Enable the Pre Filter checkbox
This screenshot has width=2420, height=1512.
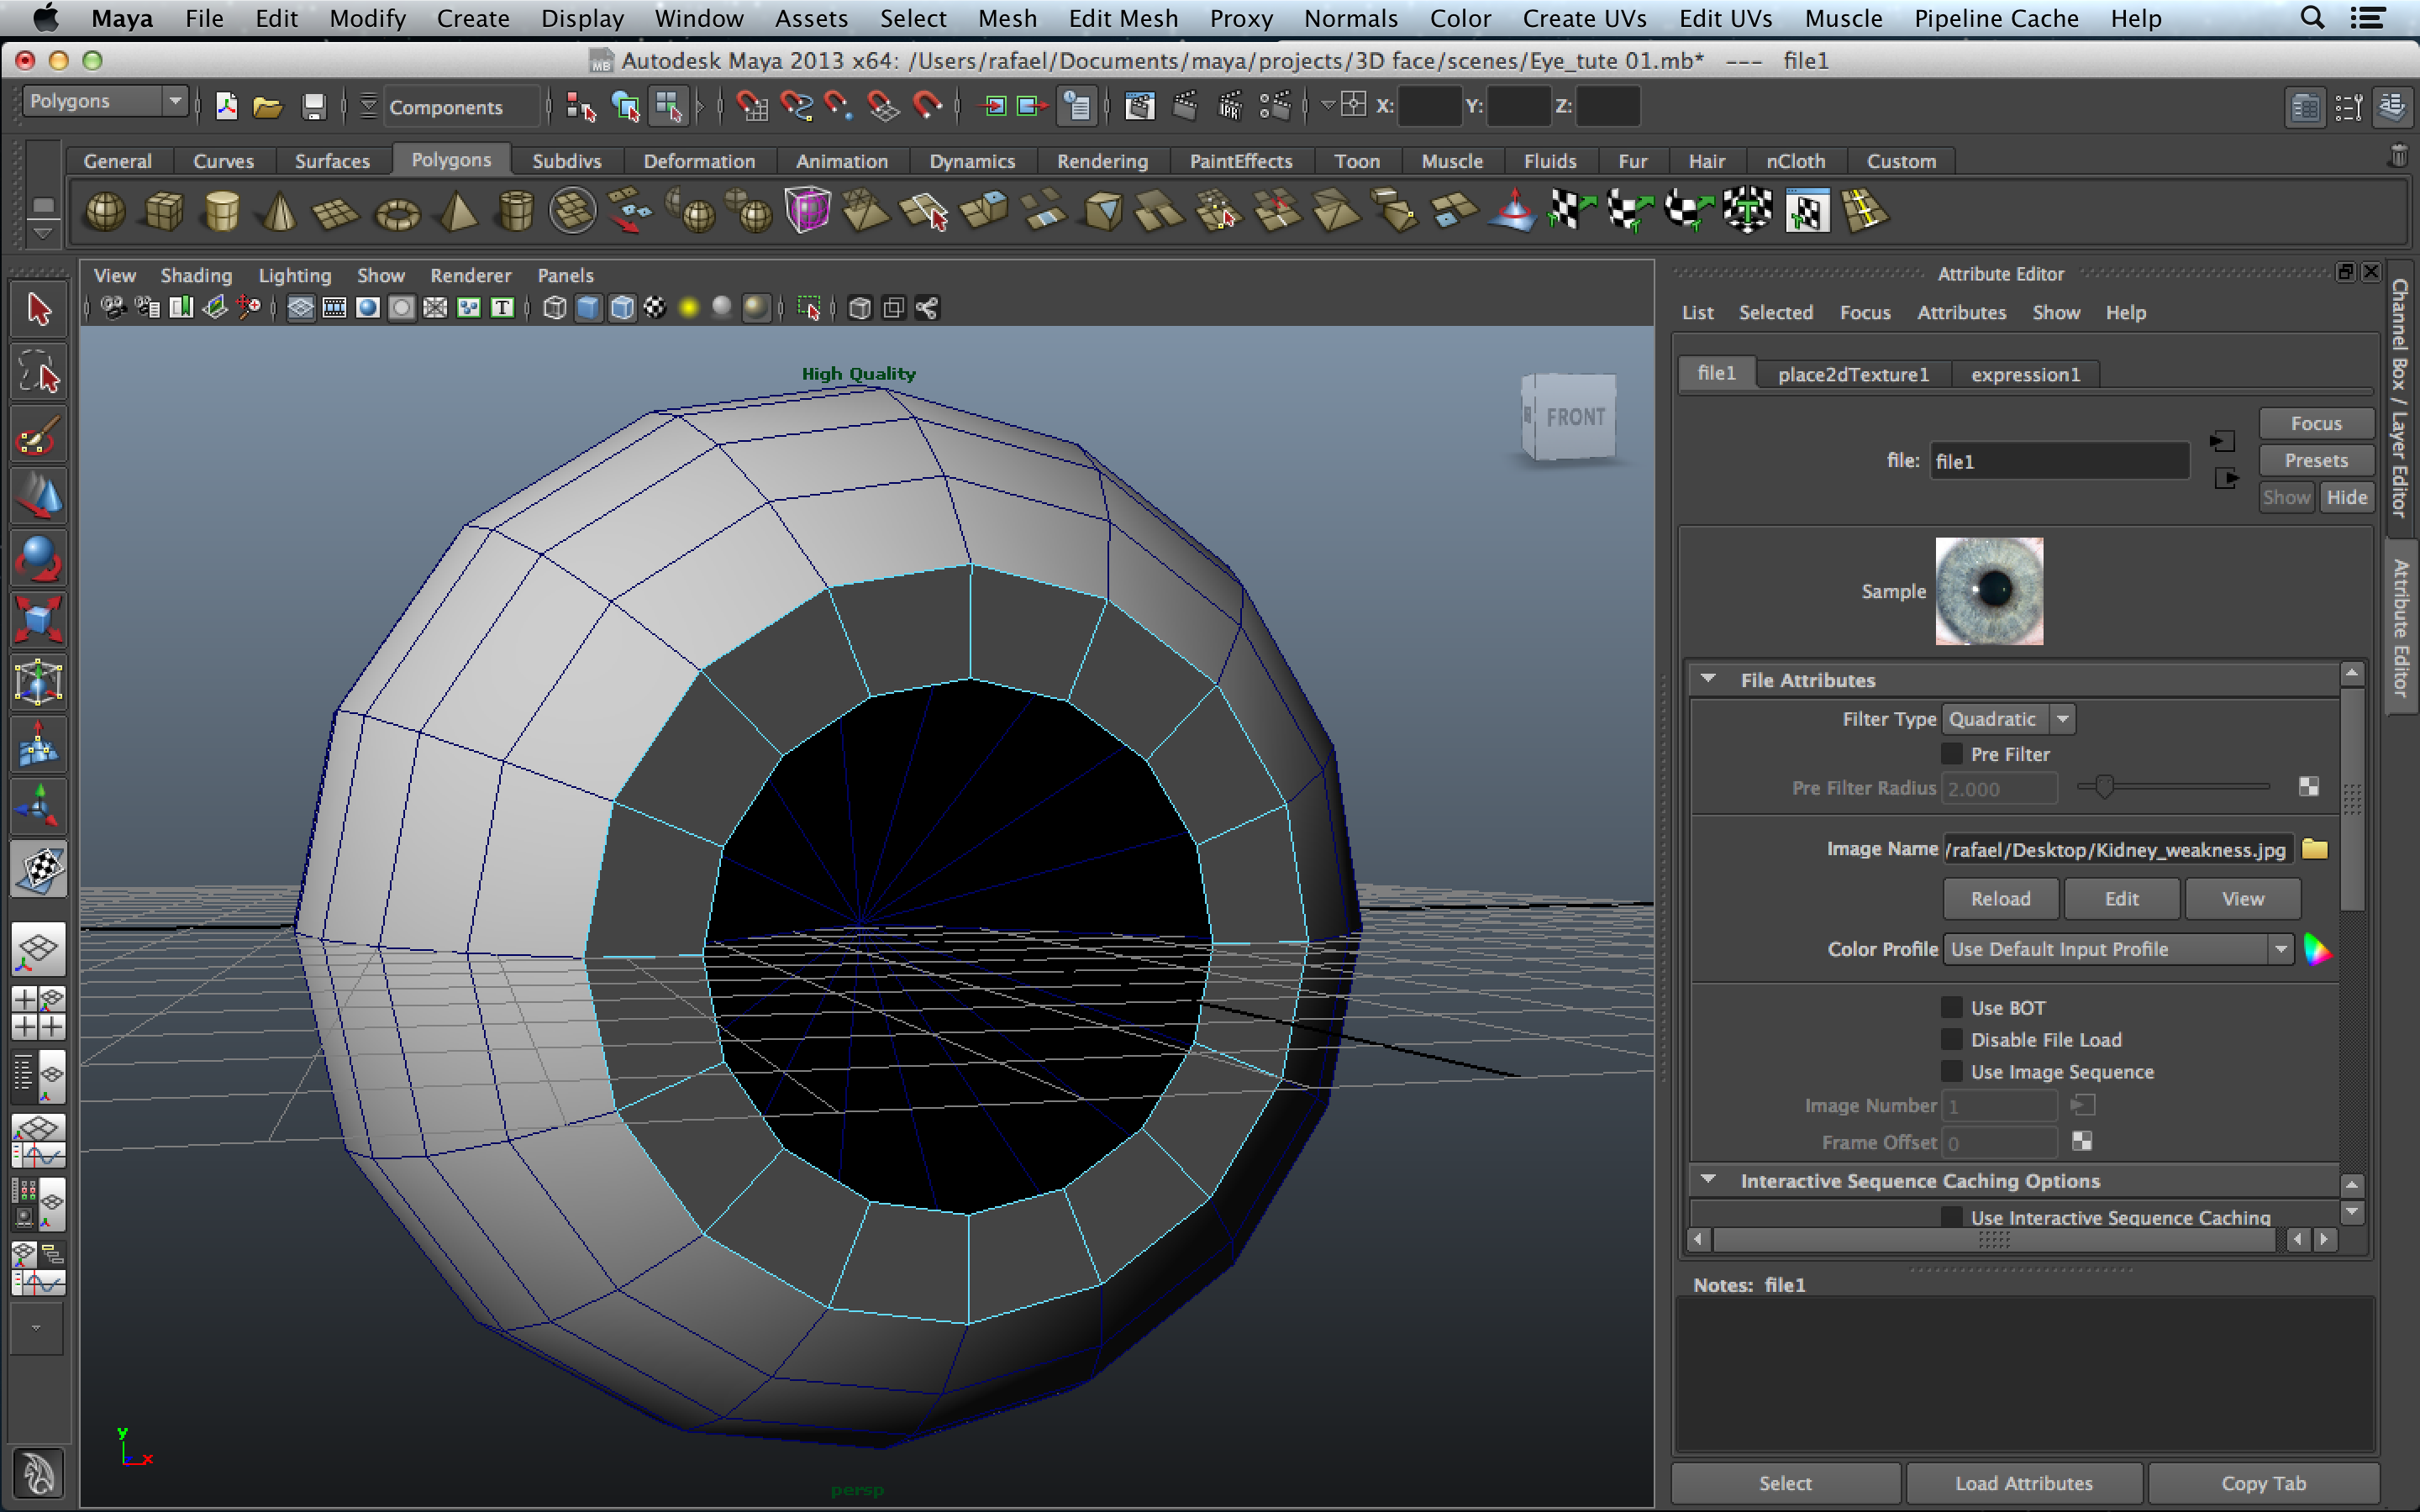pos(1951,754)
